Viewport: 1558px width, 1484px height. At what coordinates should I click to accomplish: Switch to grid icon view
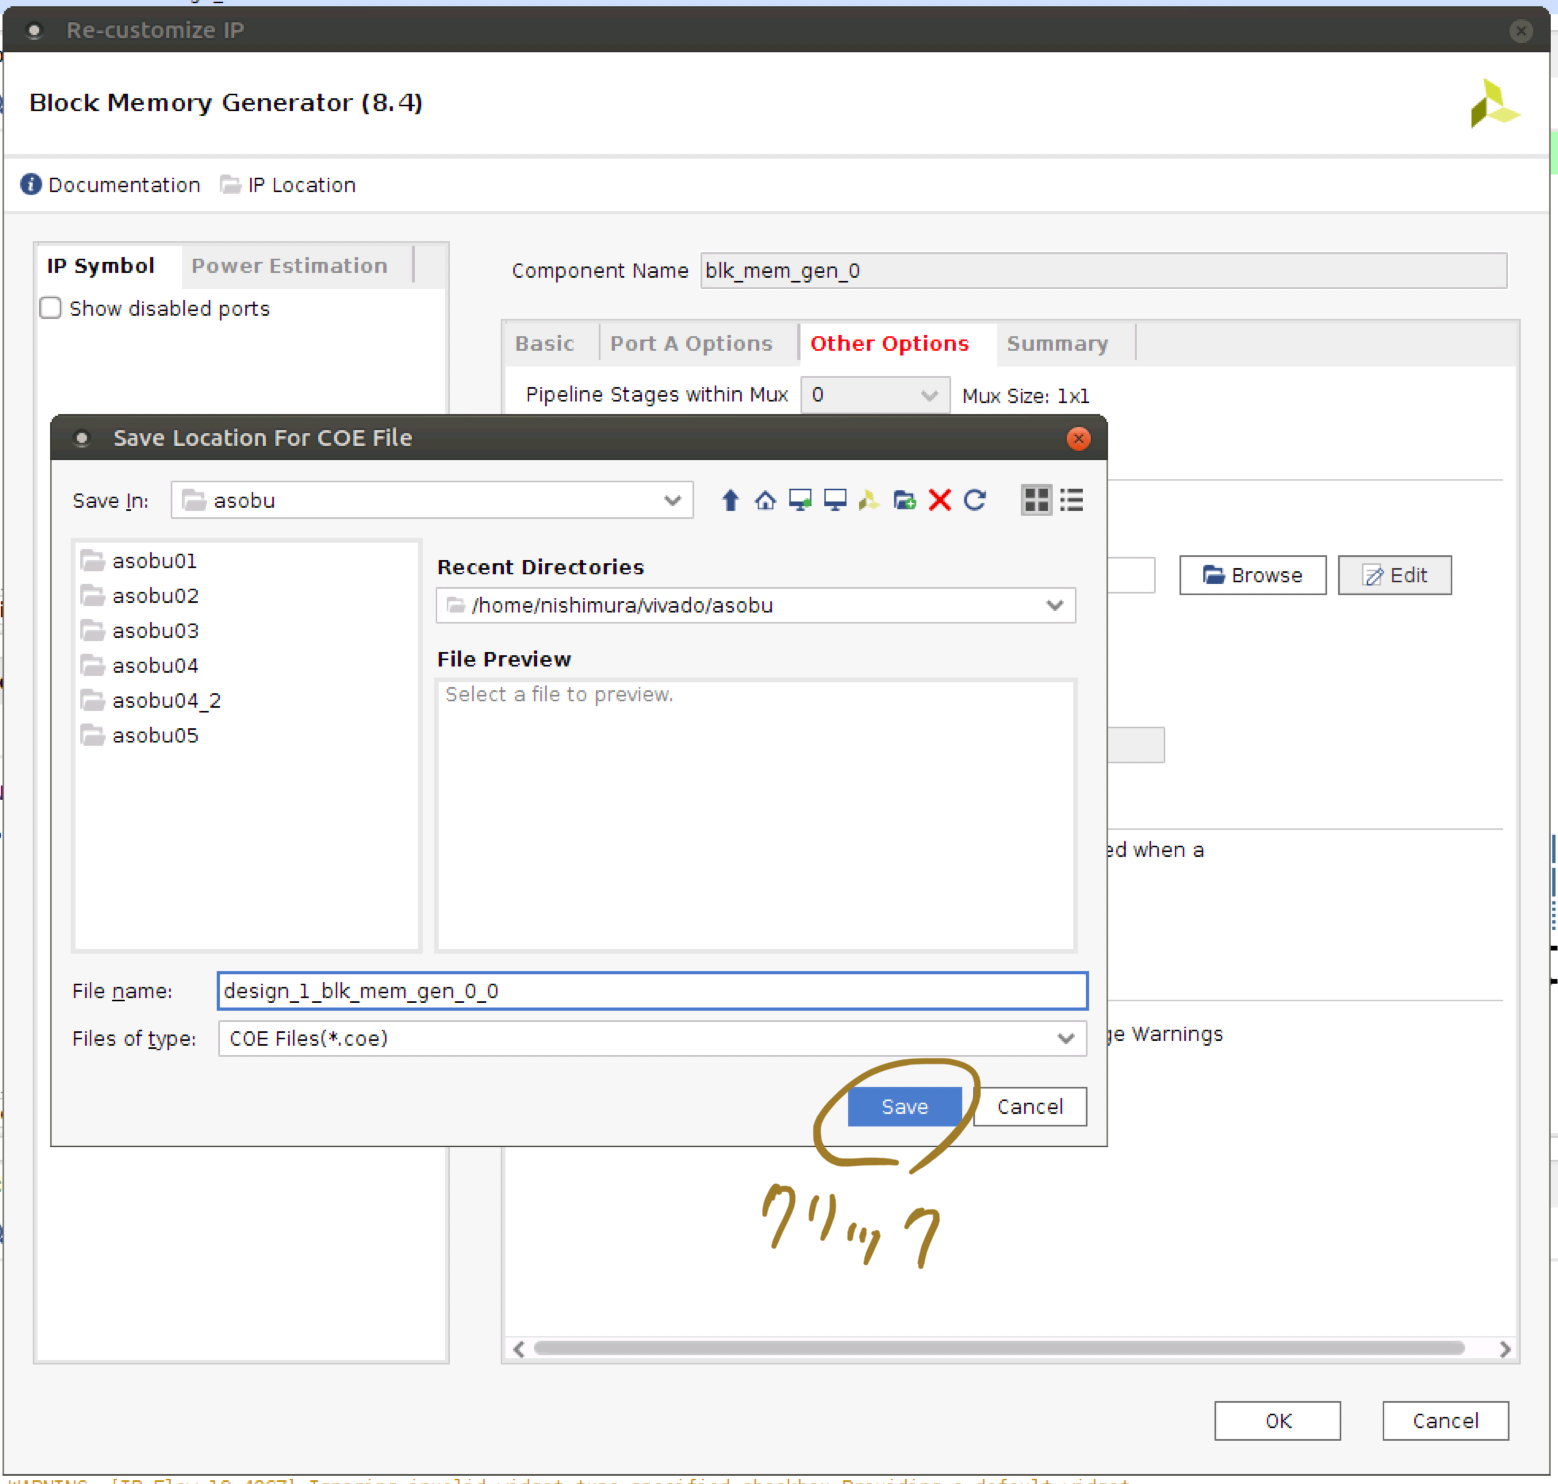1037,500
